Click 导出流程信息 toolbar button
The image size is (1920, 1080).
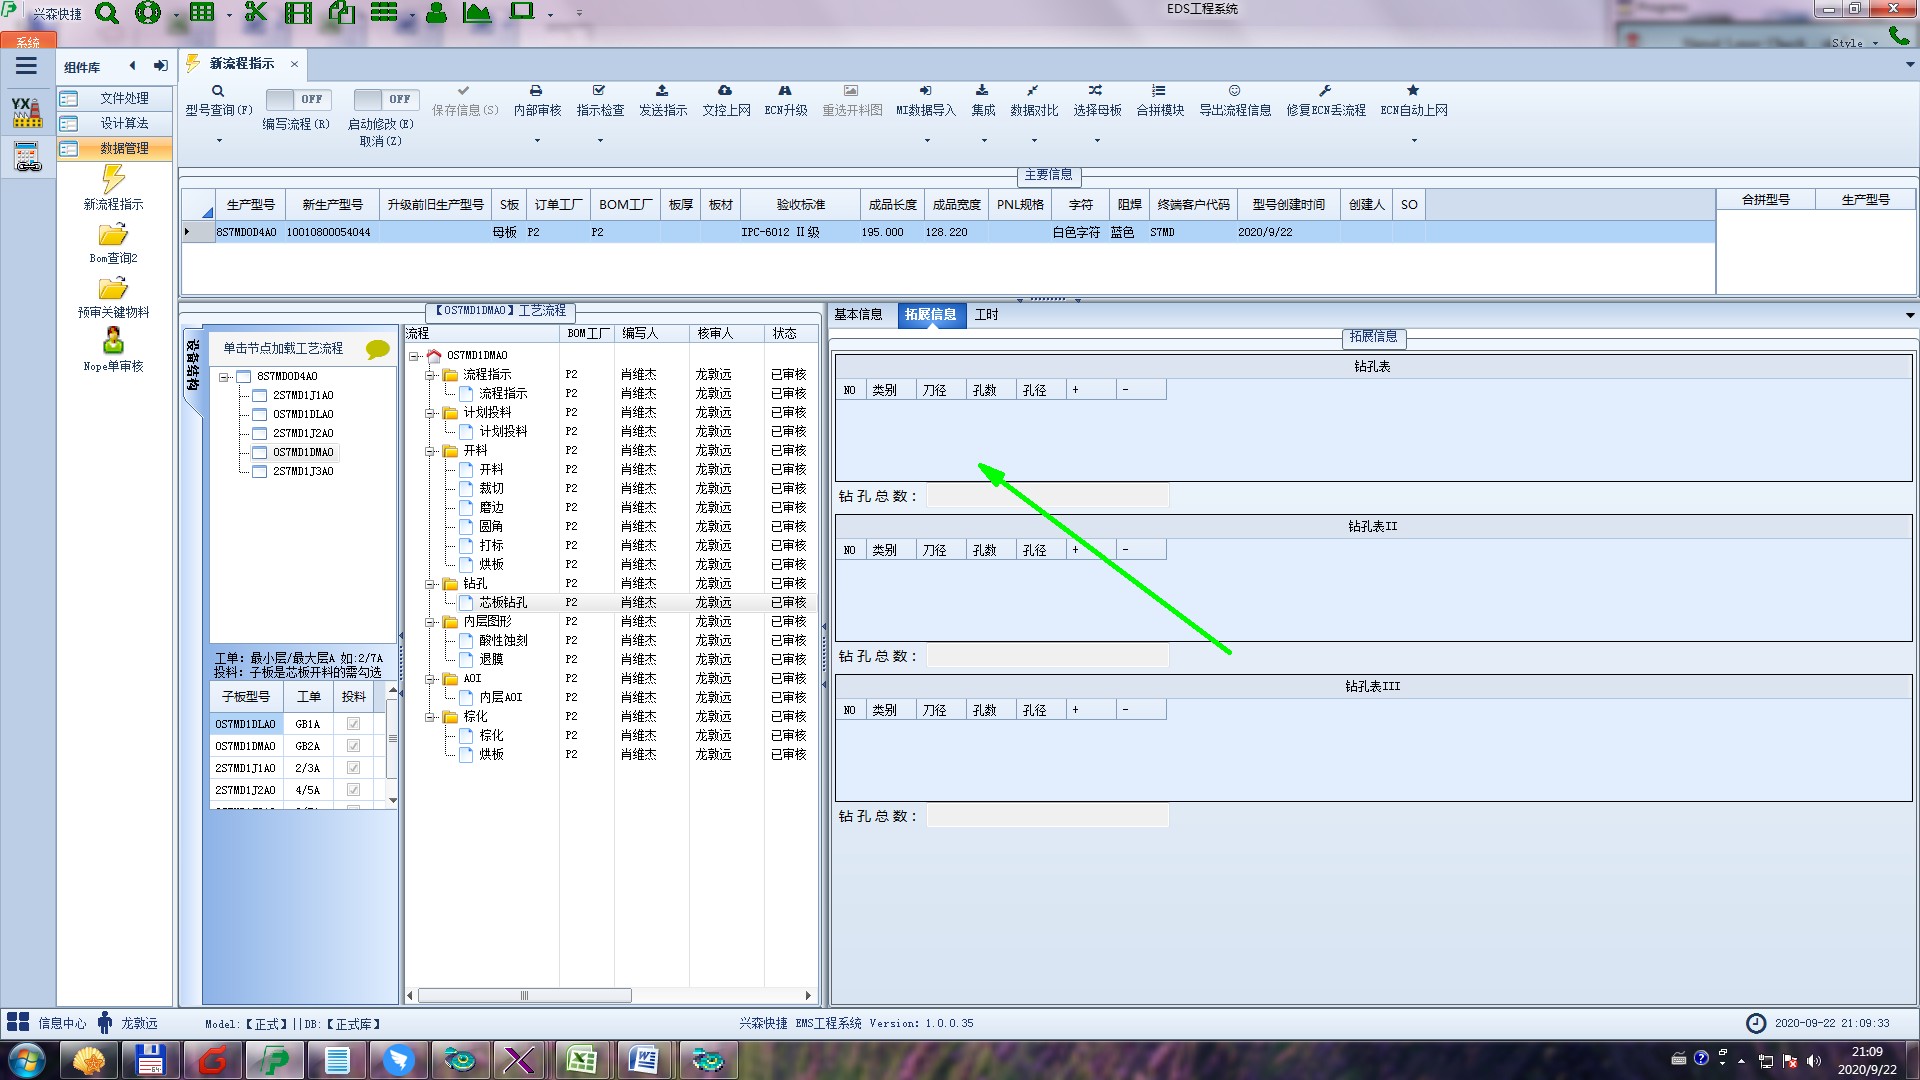tap(1234, 100)
